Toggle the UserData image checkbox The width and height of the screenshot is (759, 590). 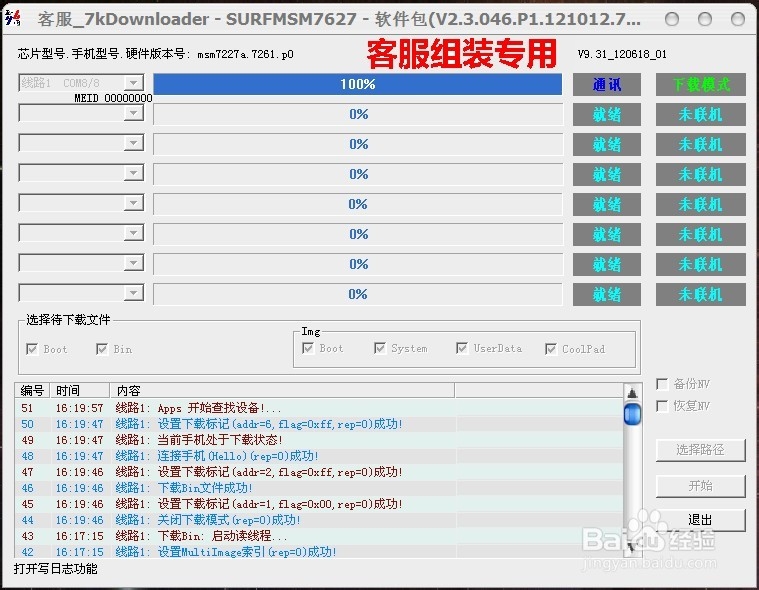point(462,348)
